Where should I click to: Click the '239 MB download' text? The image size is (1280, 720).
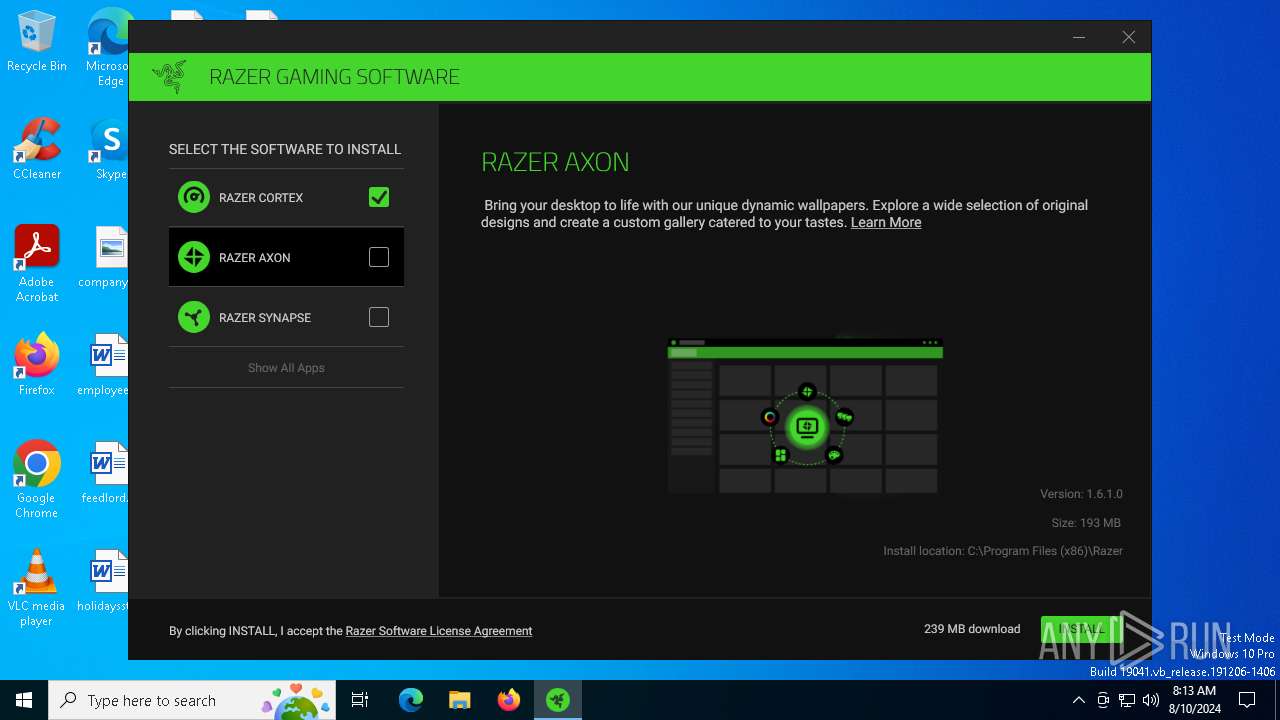tap(972, 629)
